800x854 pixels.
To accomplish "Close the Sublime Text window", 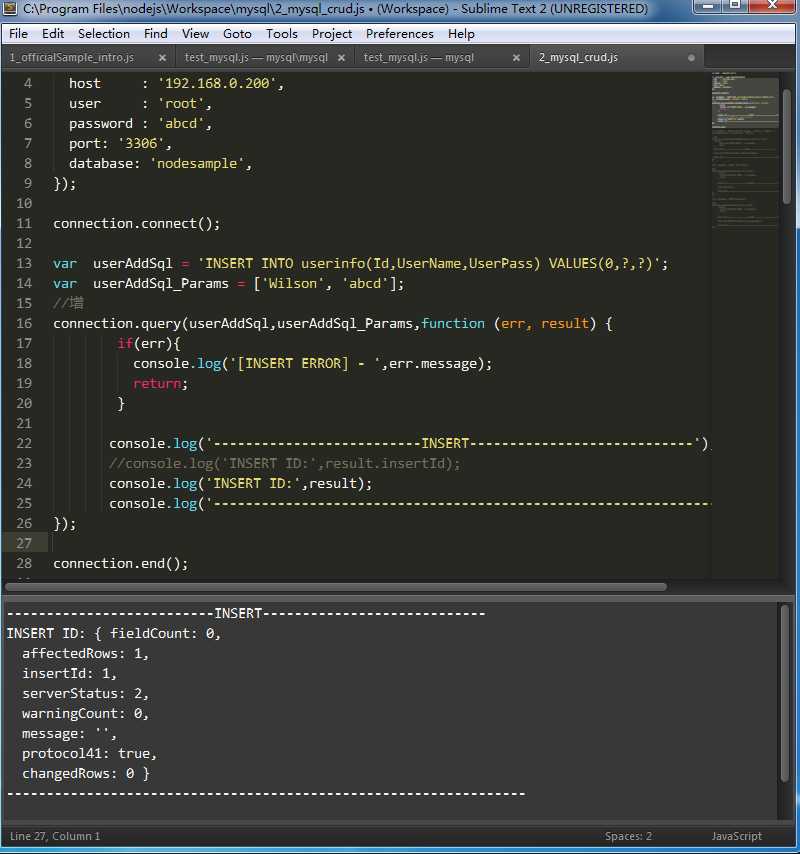I will (772, 6).
